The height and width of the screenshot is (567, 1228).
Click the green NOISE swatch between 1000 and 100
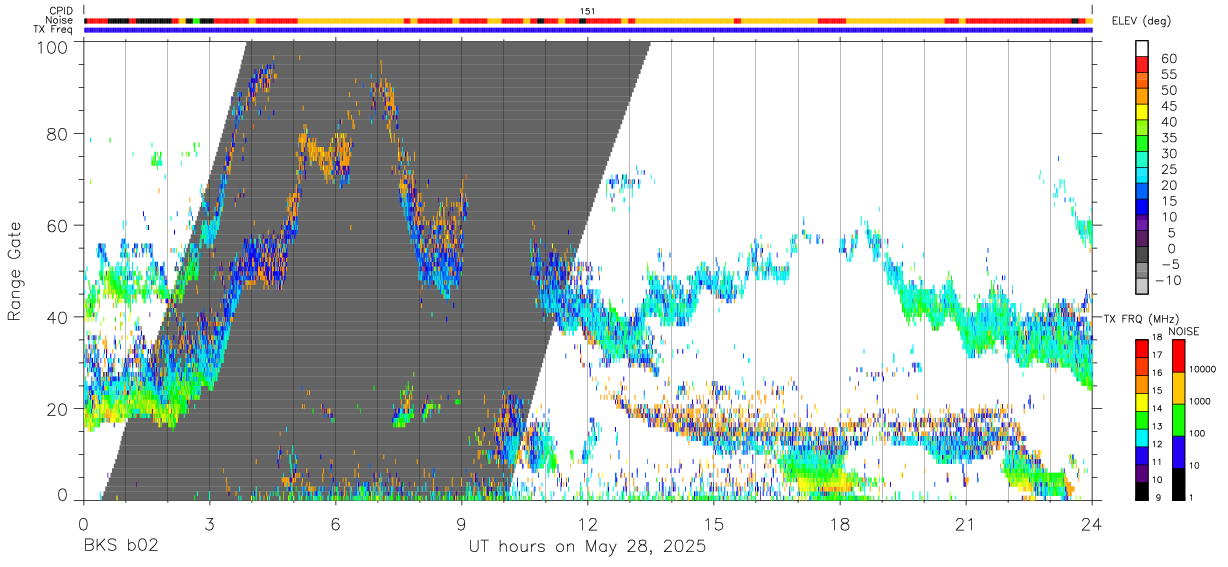pyautogui.click(x=1178, y=419)
